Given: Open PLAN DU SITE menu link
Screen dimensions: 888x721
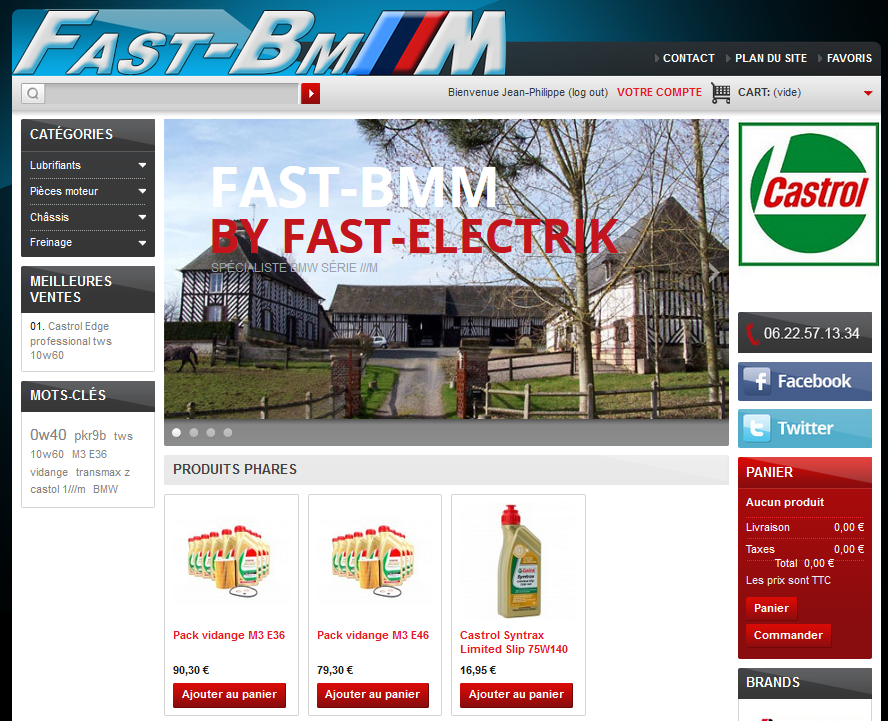Looking at the screenshot, I should [771, 58].
